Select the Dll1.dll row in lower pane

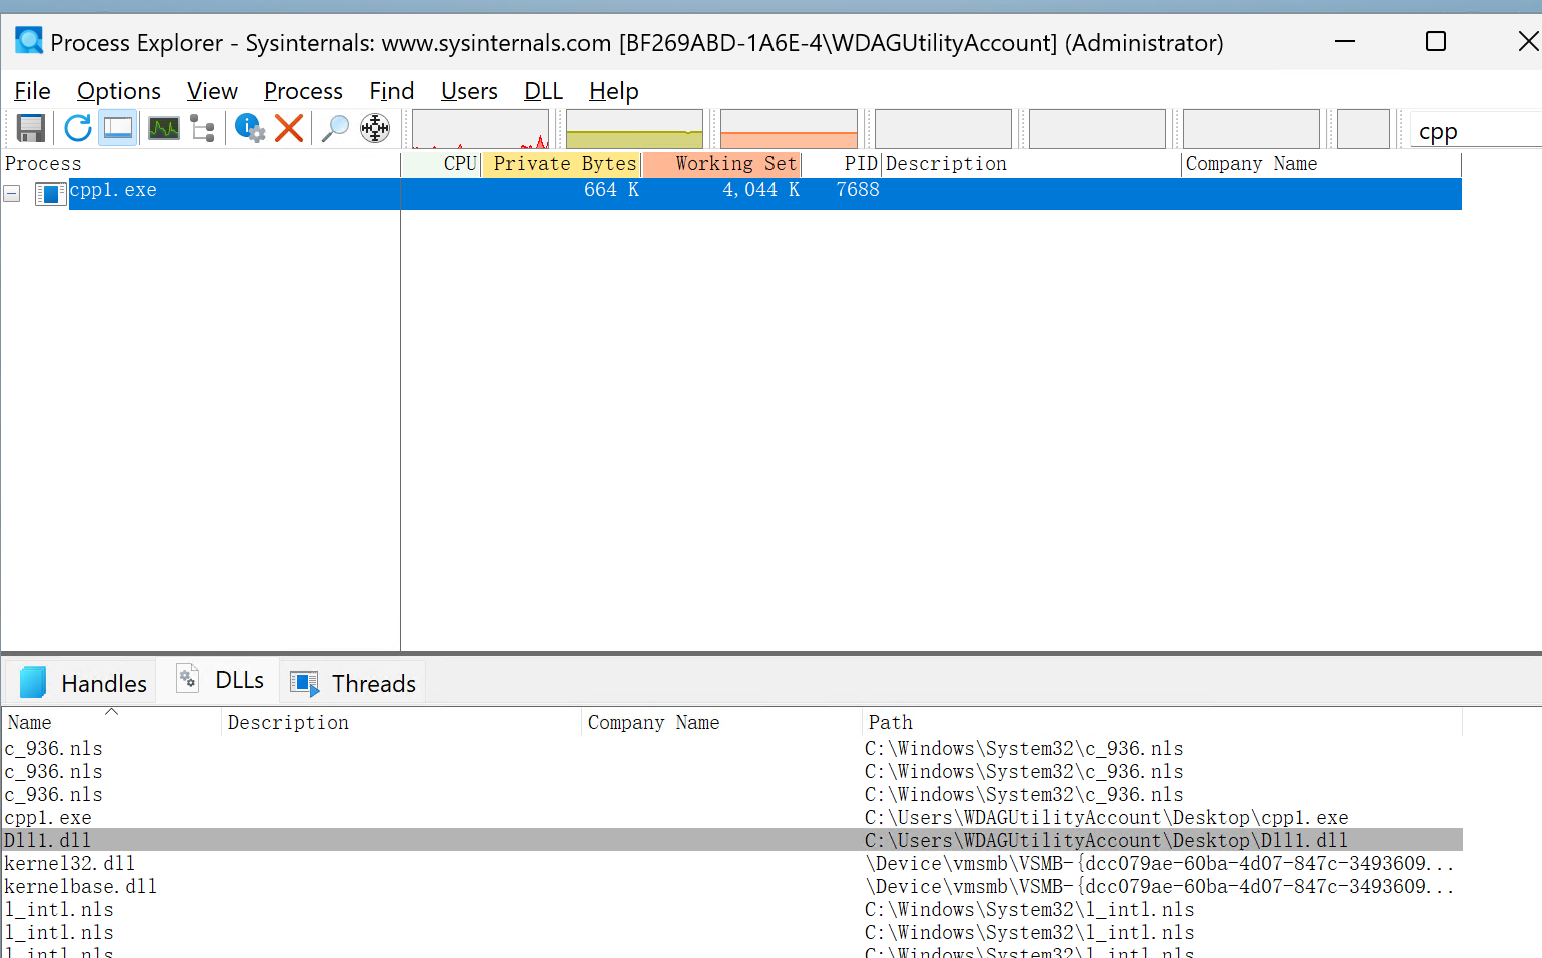732,840
